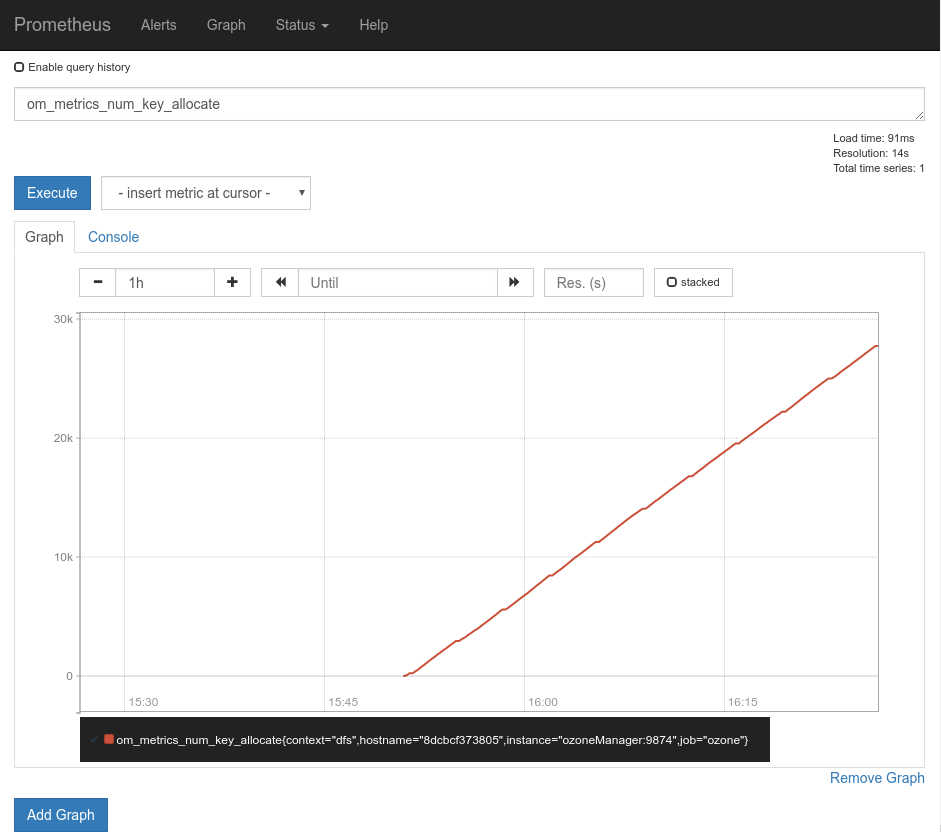Enable the query history checkbox
The image size is (941, 832).
coord(20,67)
